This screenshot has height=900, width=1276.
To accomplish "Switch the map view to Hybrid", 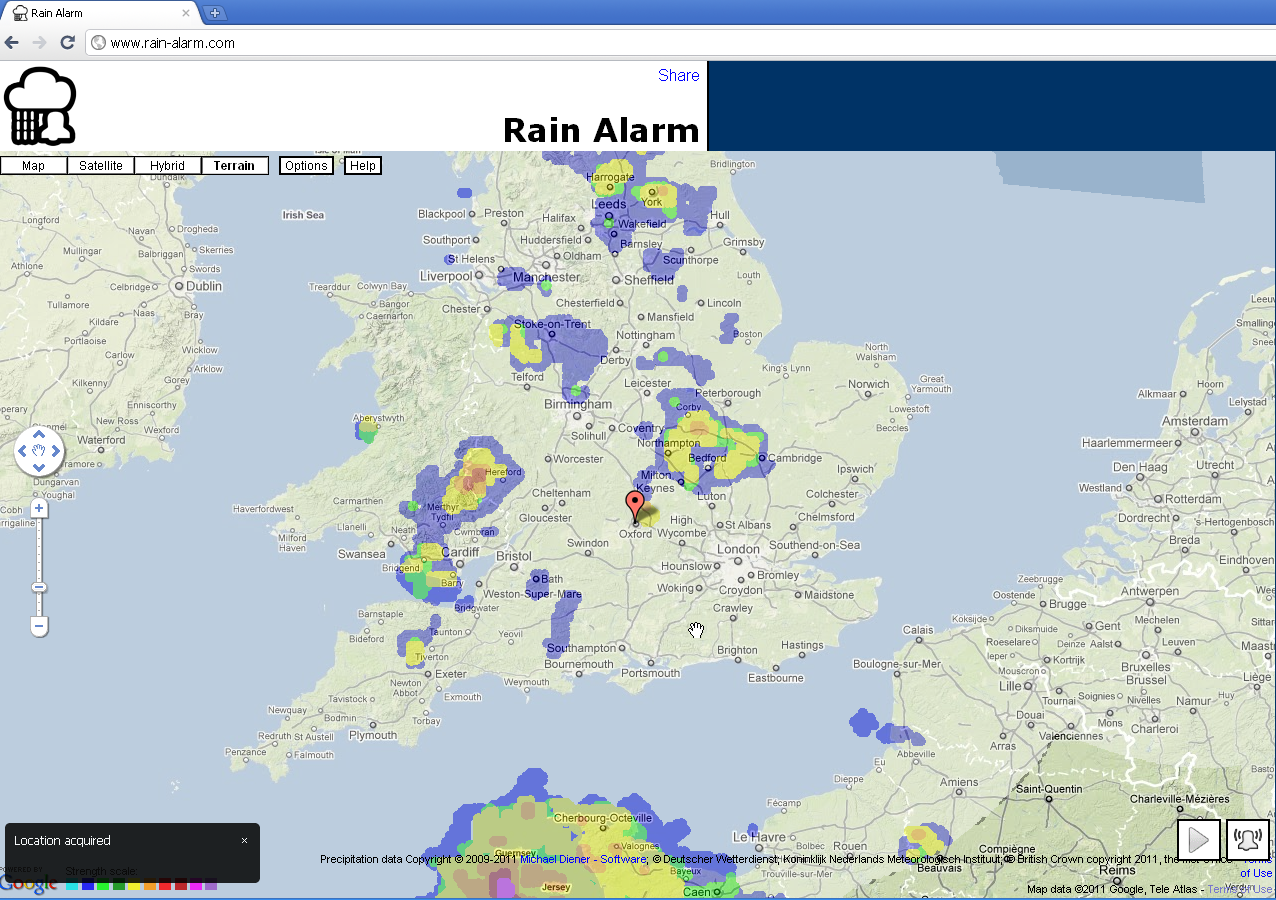I will (166, 165).
